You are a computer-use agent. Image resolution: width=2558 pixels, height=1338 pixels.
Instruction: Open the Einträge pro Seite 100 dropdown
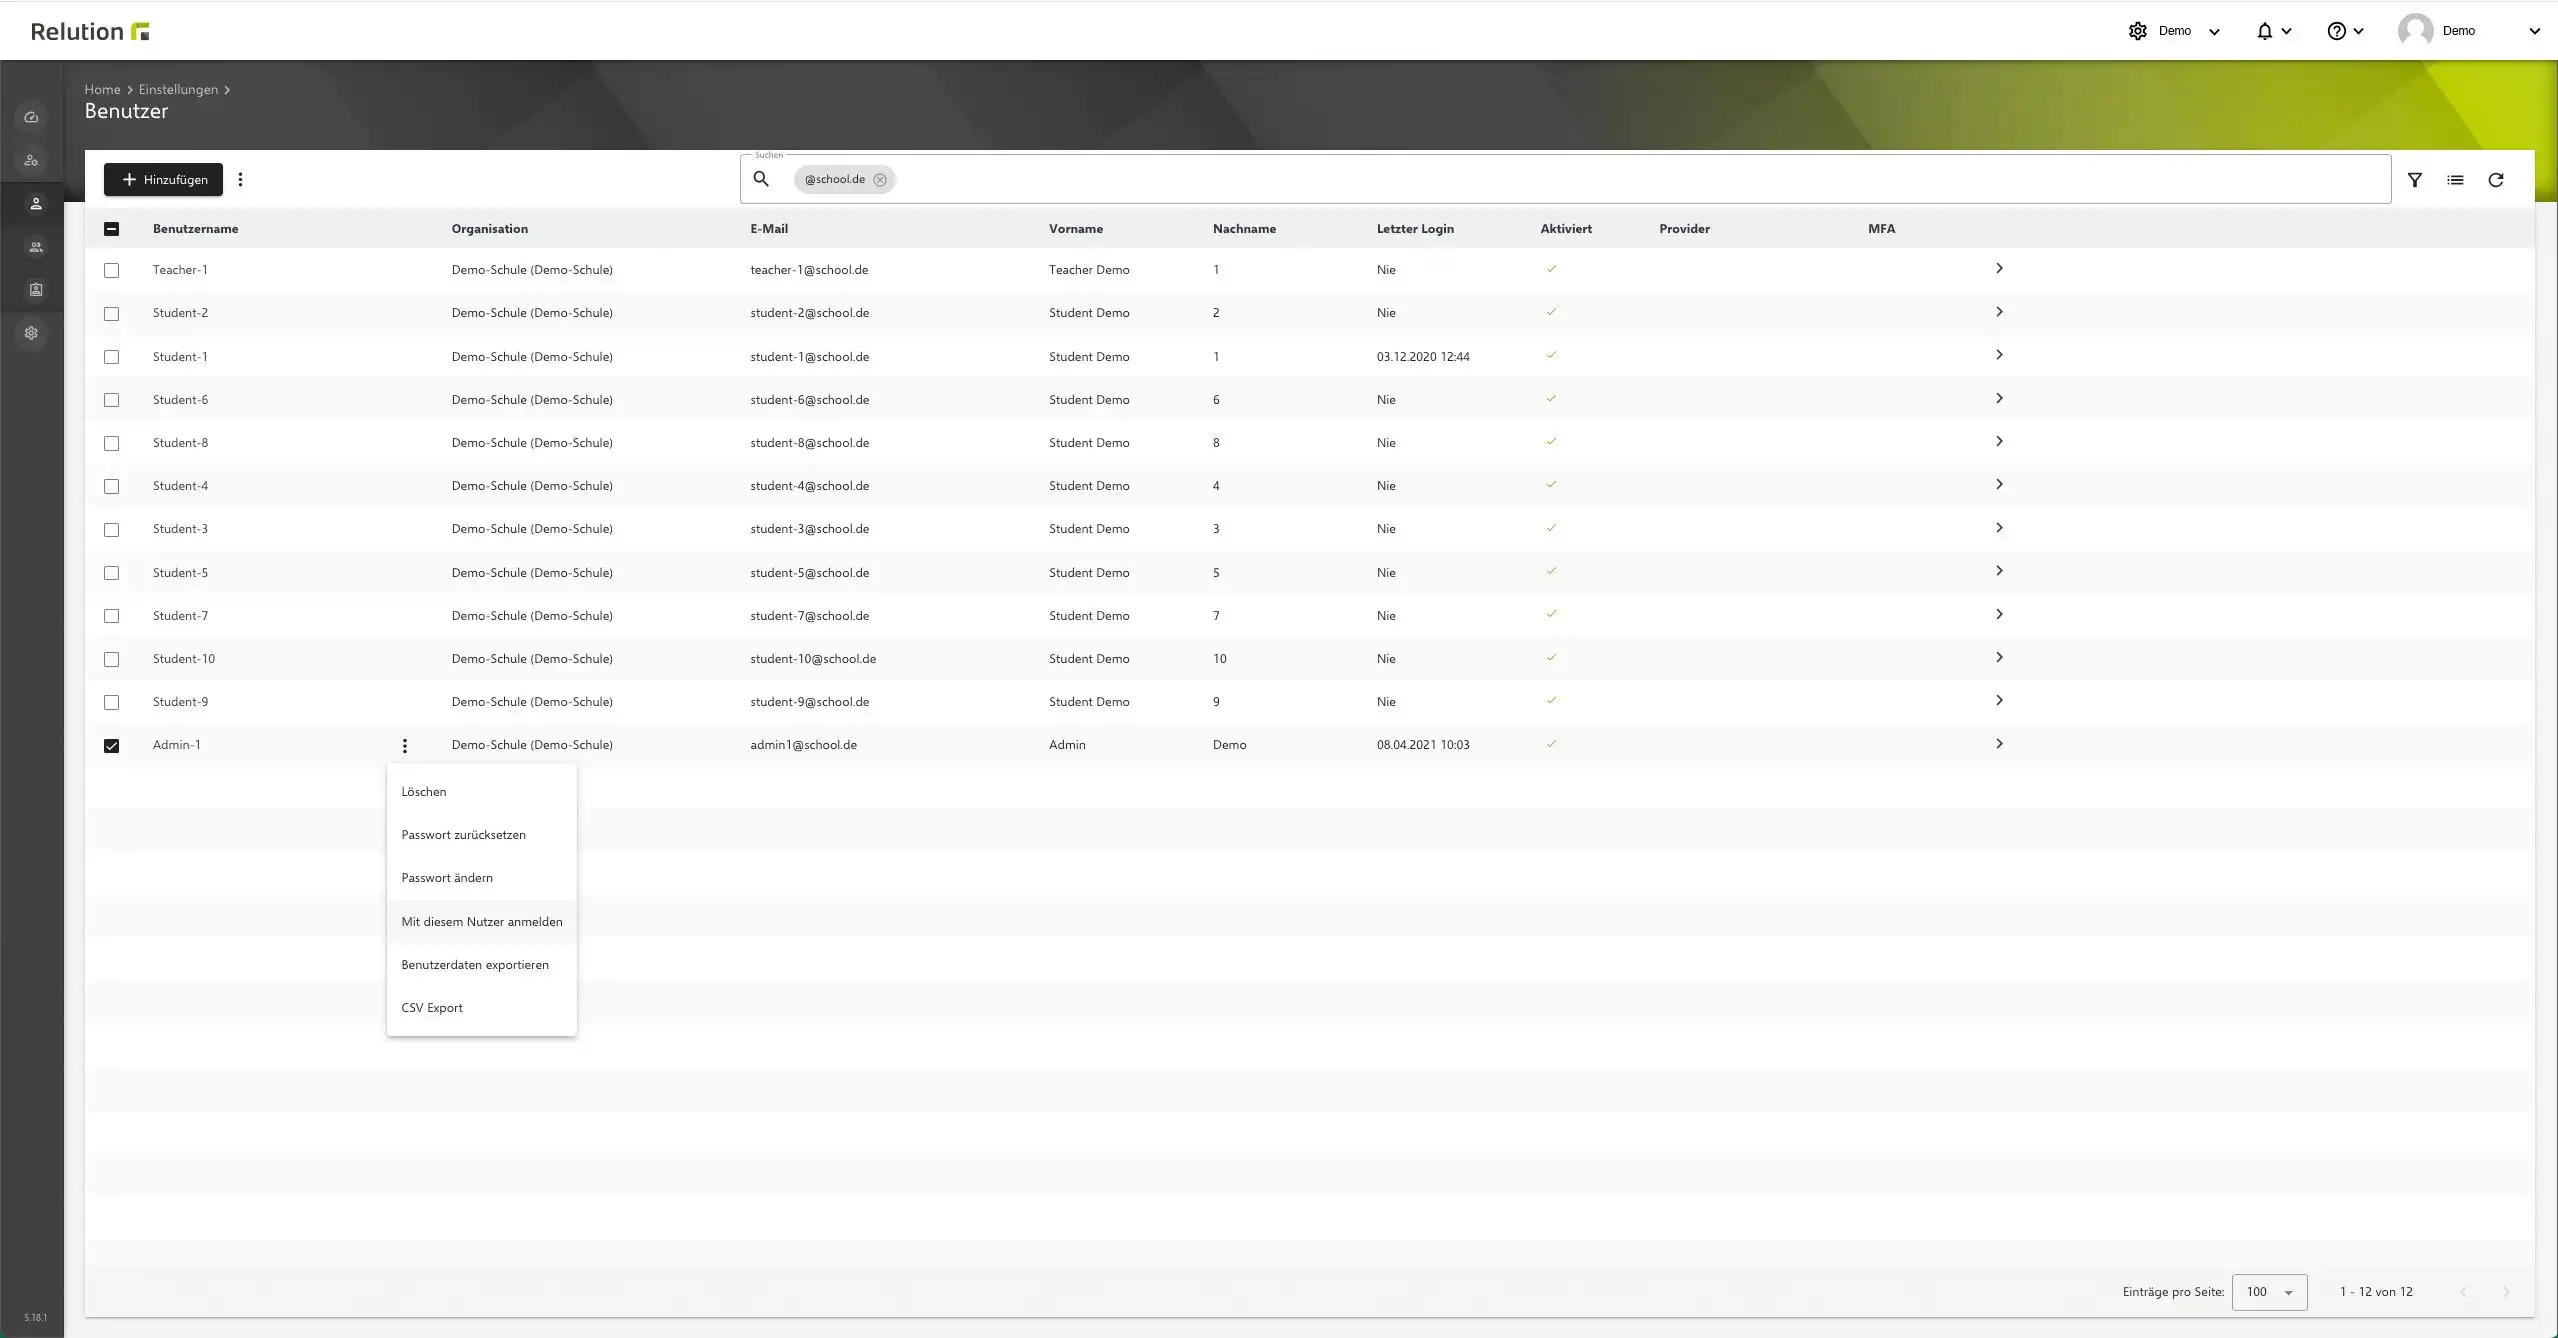pyautogui.click(x=2269, y=1292)
